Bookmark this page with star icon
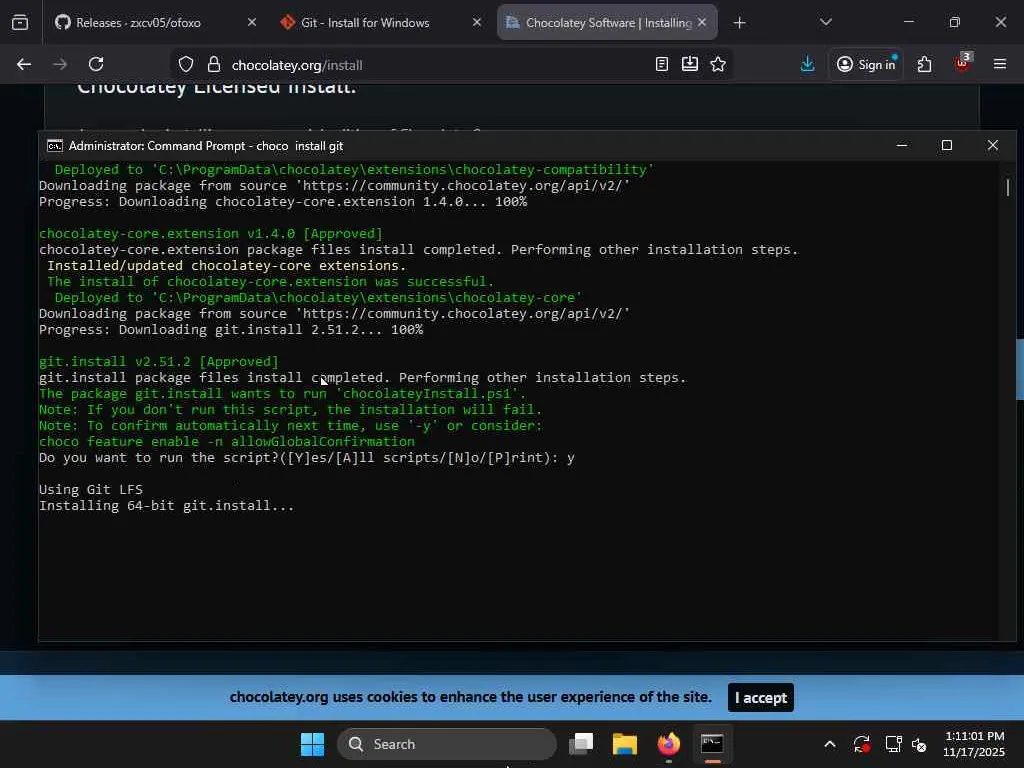This screenshot has width=1024, height=768. pyautogui.click(x=718, y=64)
